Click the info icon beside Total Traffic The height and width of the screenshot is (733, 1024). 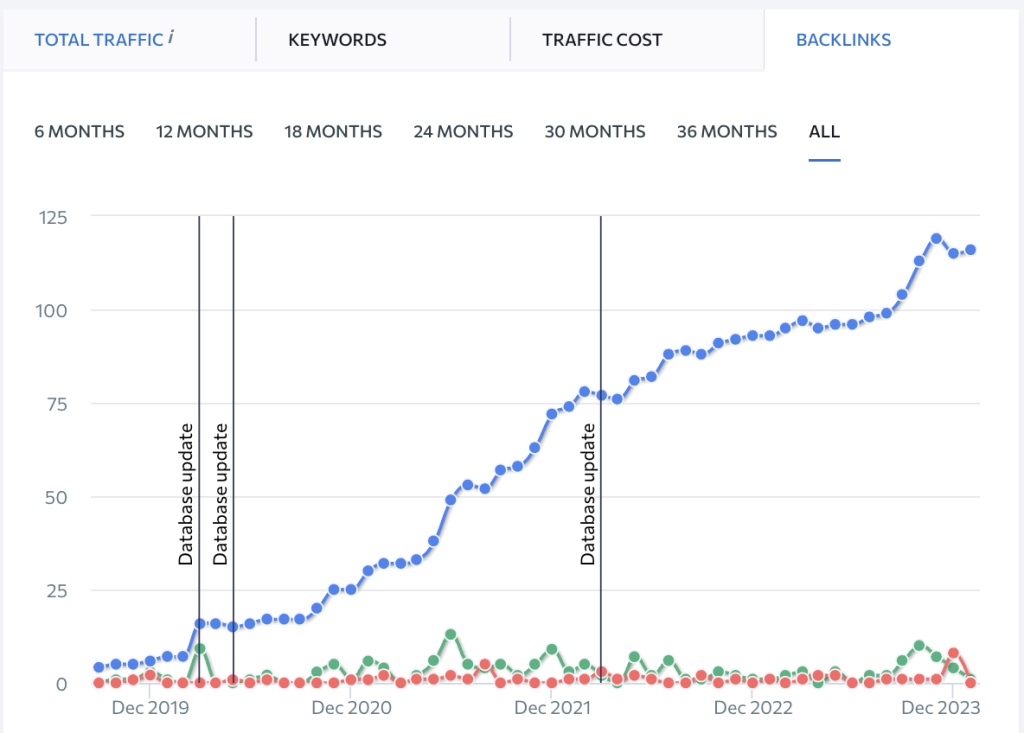(x=171, y=38)
